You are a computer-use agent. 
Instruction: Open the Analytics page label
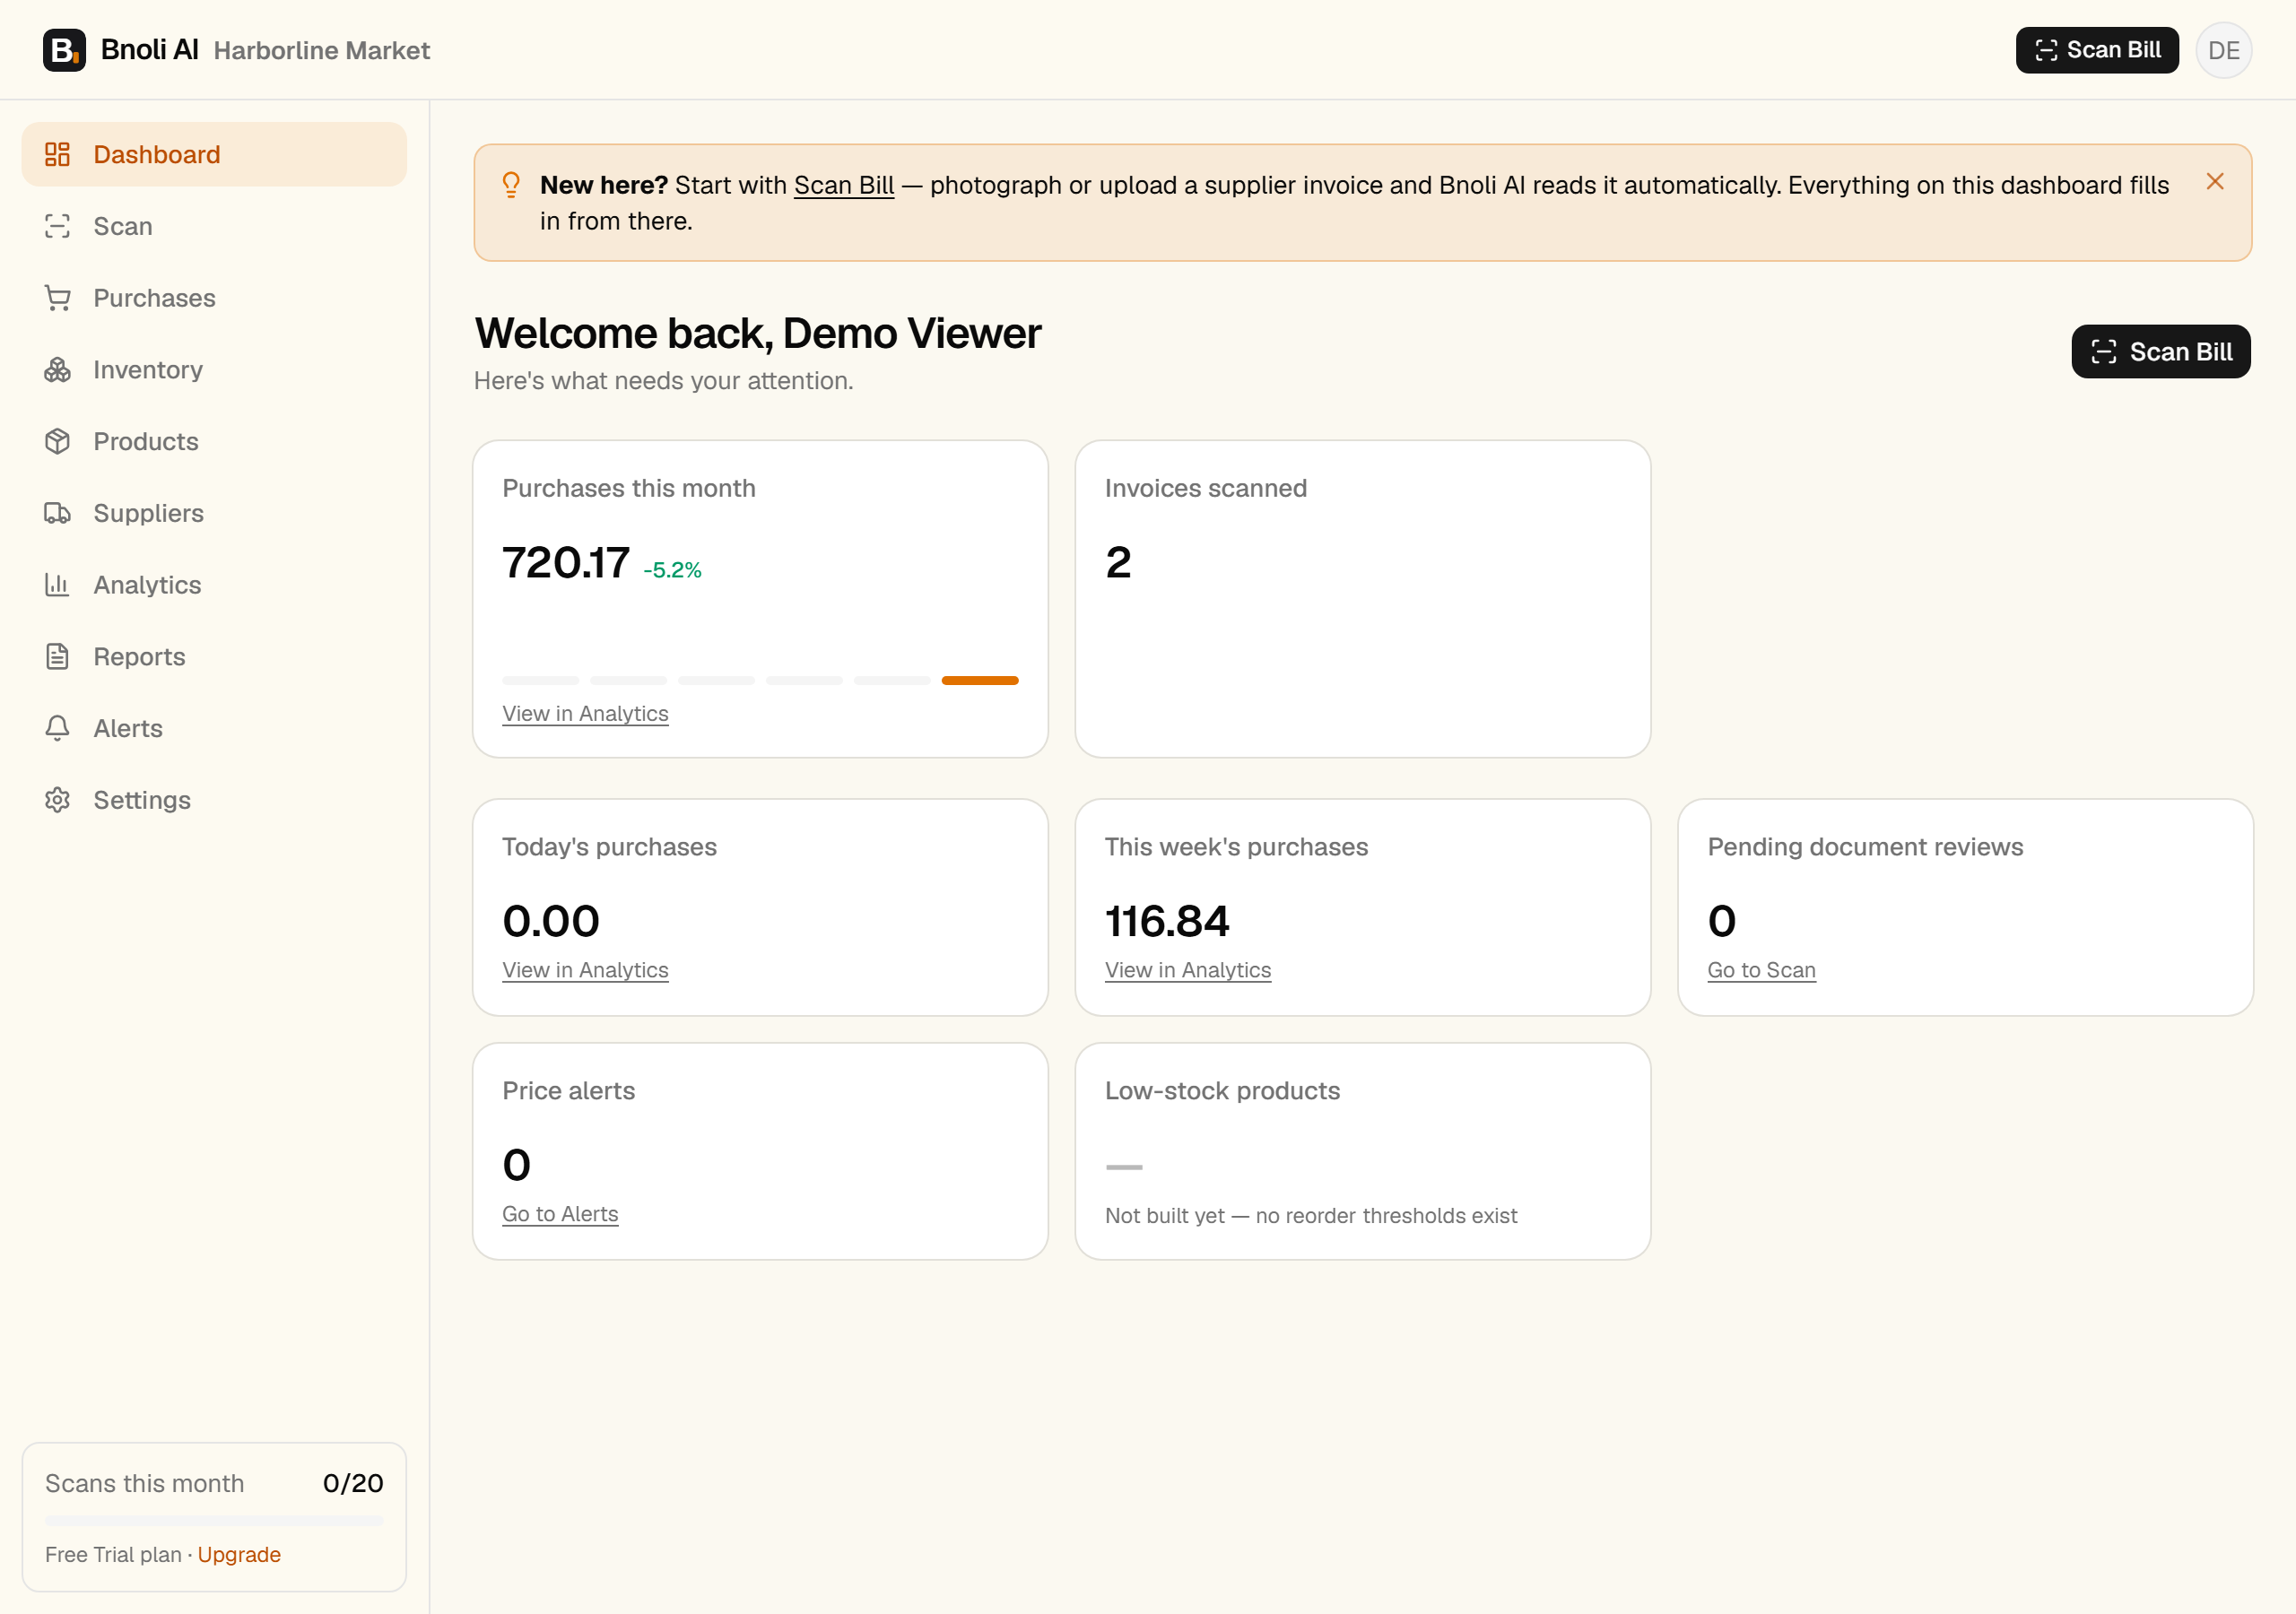pyautogui.click(x=148, y=585)
